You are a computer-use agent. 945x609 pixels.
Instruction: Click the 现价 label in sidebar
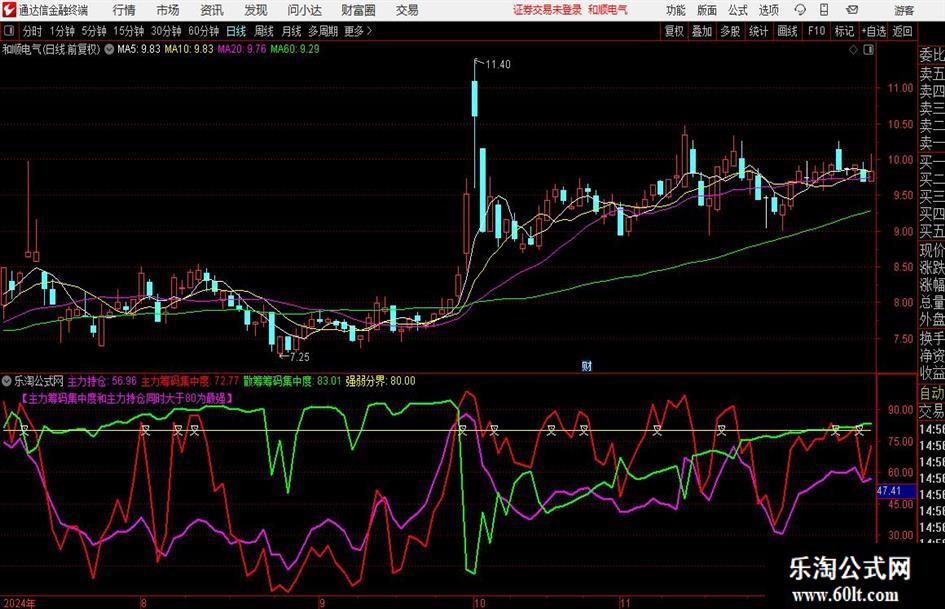pos(932,250)
